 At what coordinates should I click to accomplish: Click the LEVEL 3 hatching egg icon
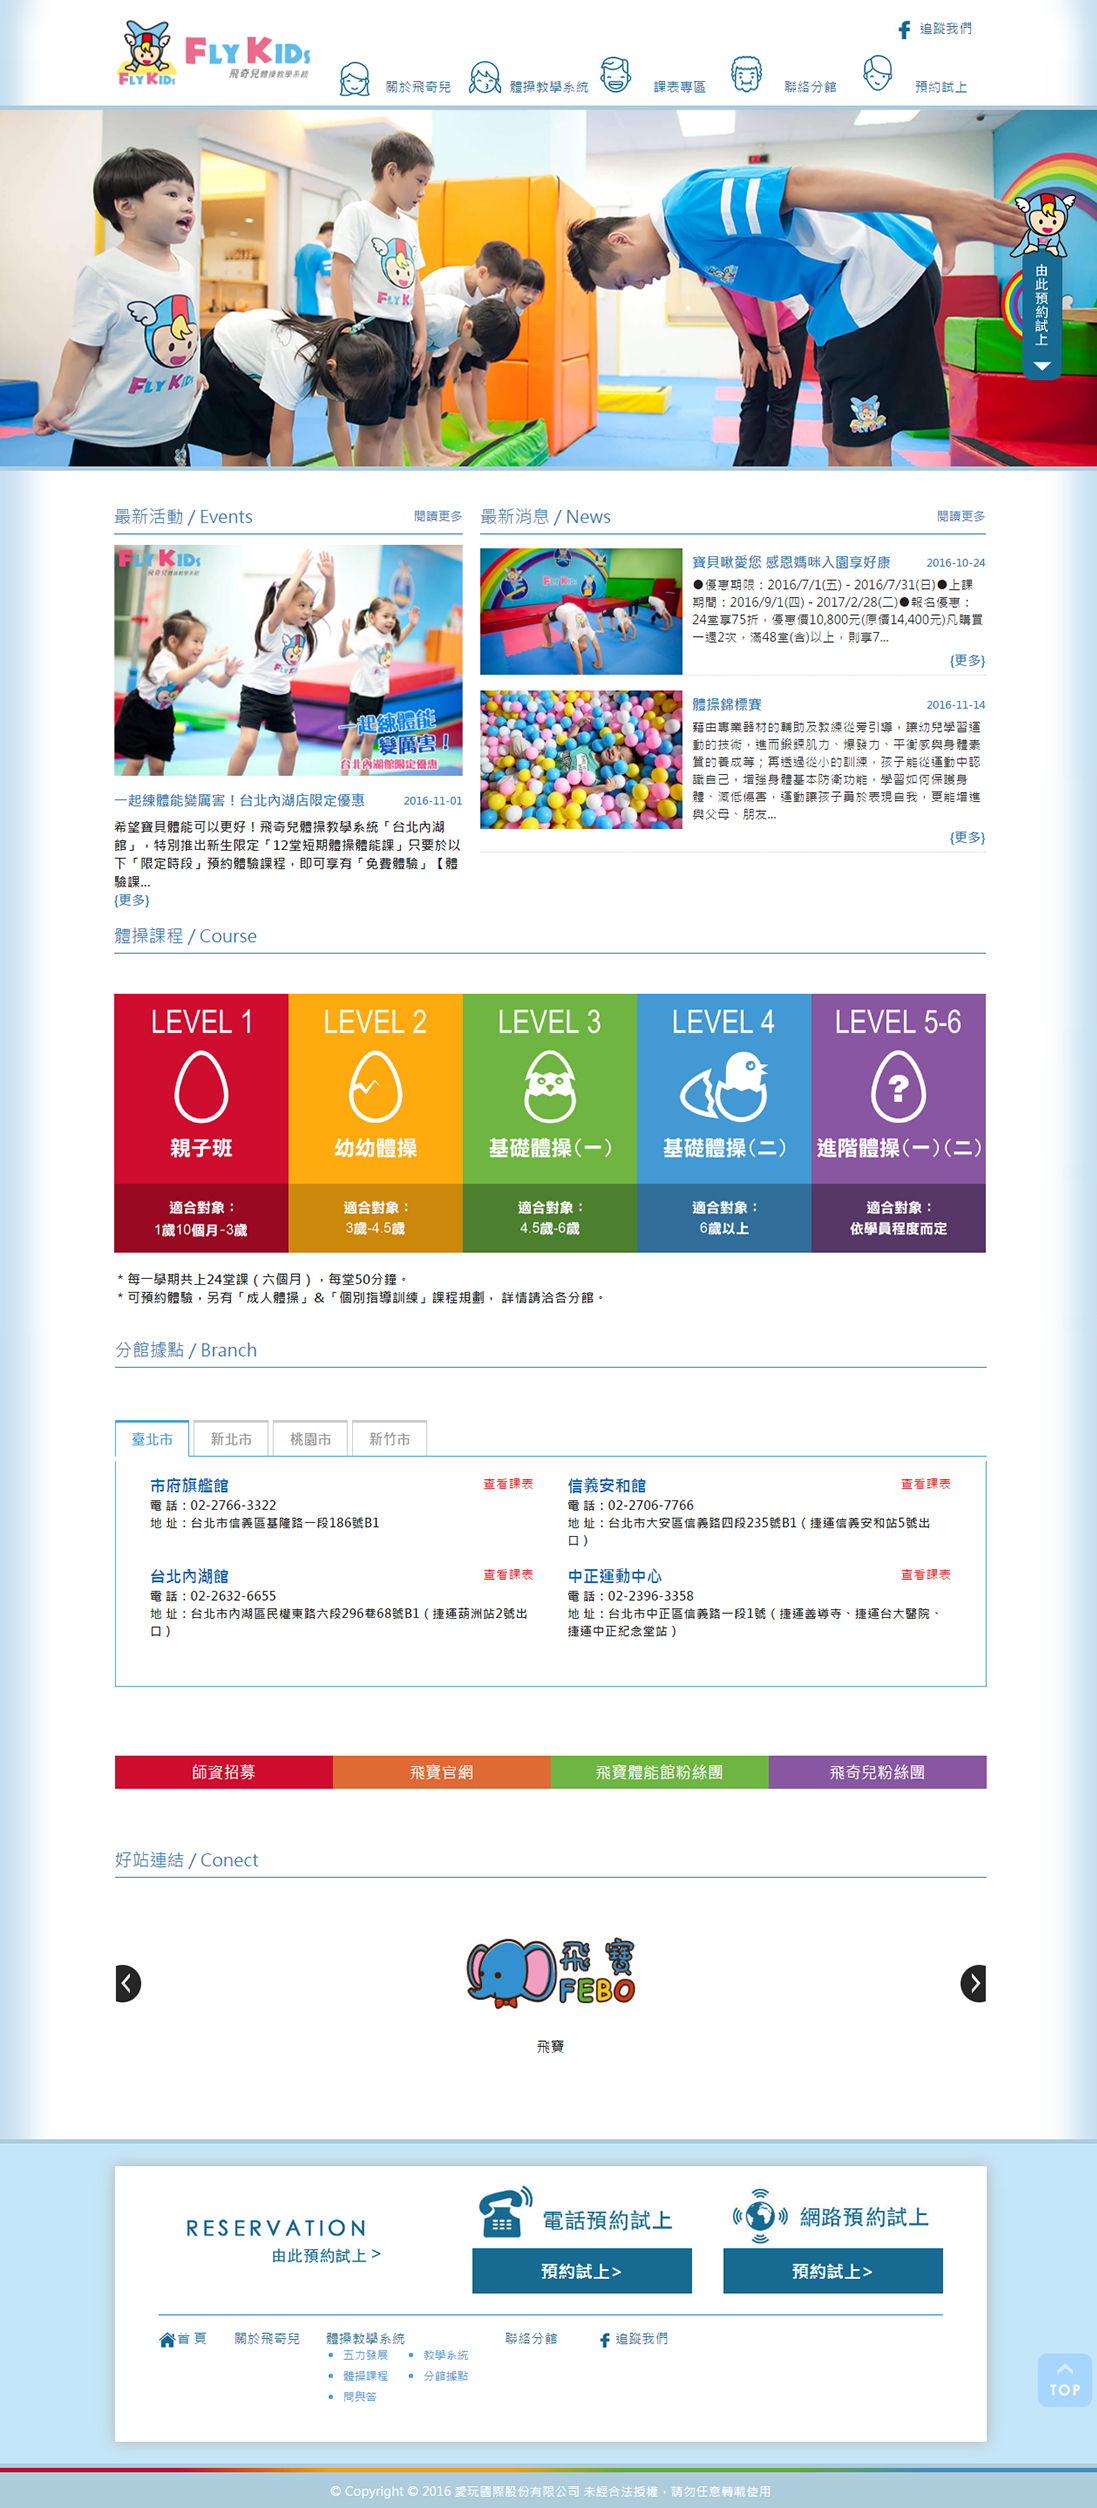tap(549, 1087)
